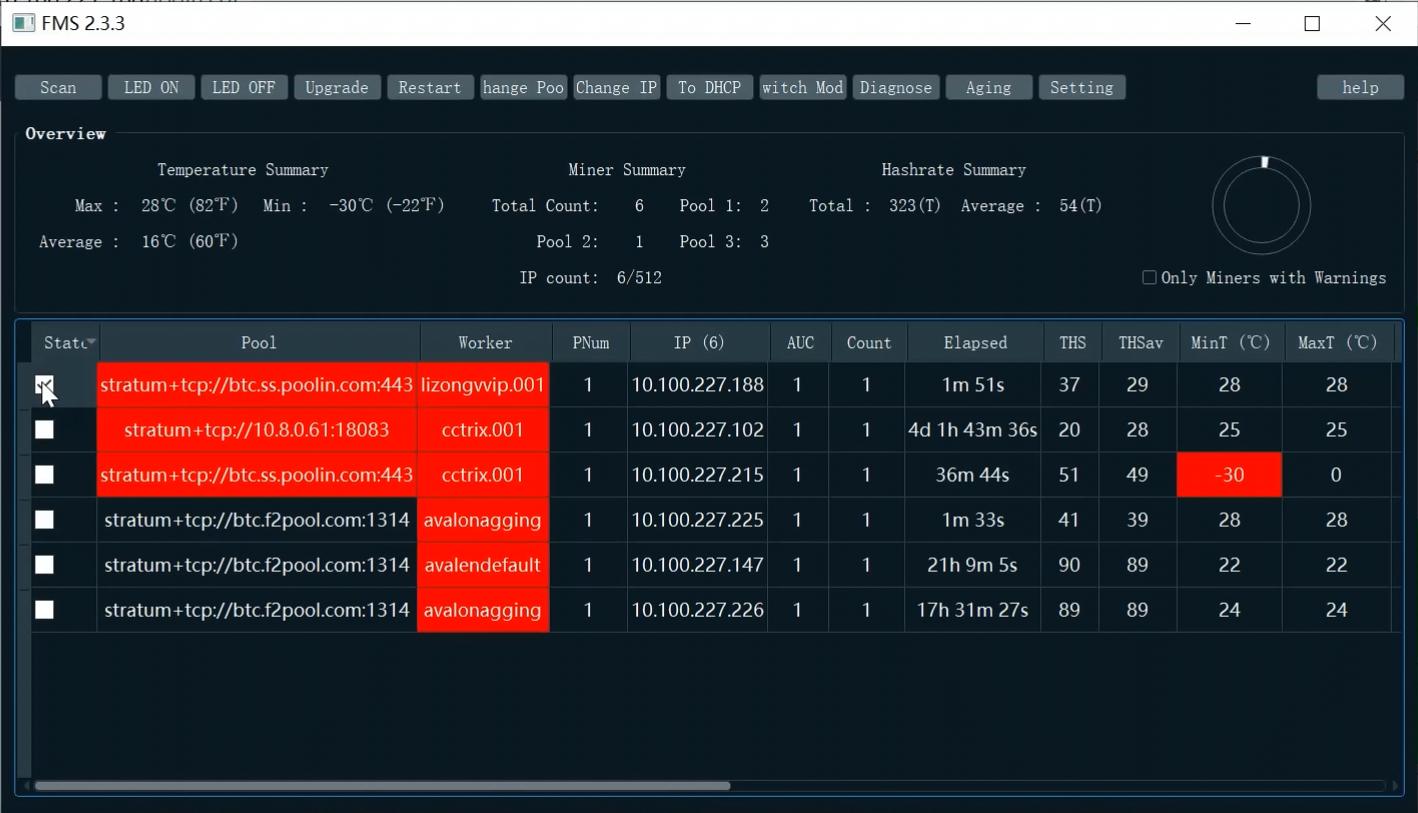Restart the selected miner

pos(429,87)
